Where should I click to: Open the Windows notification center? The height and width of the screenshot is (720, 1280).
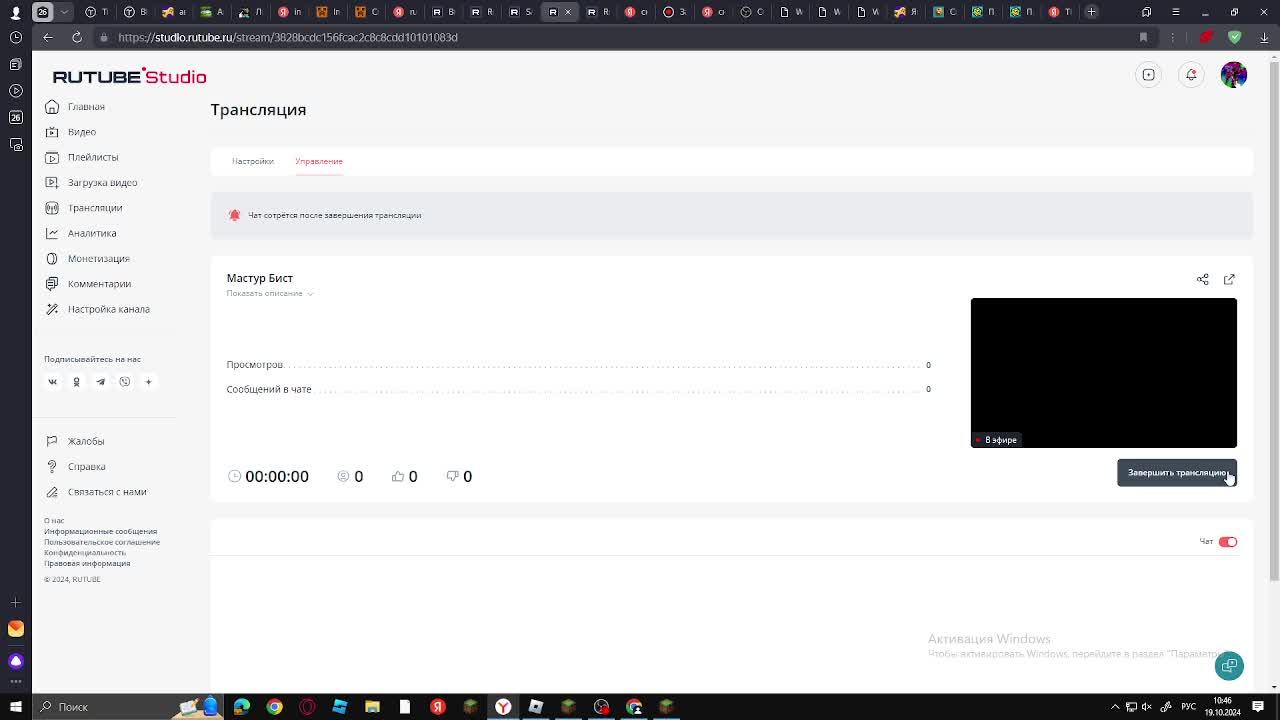1258,707
